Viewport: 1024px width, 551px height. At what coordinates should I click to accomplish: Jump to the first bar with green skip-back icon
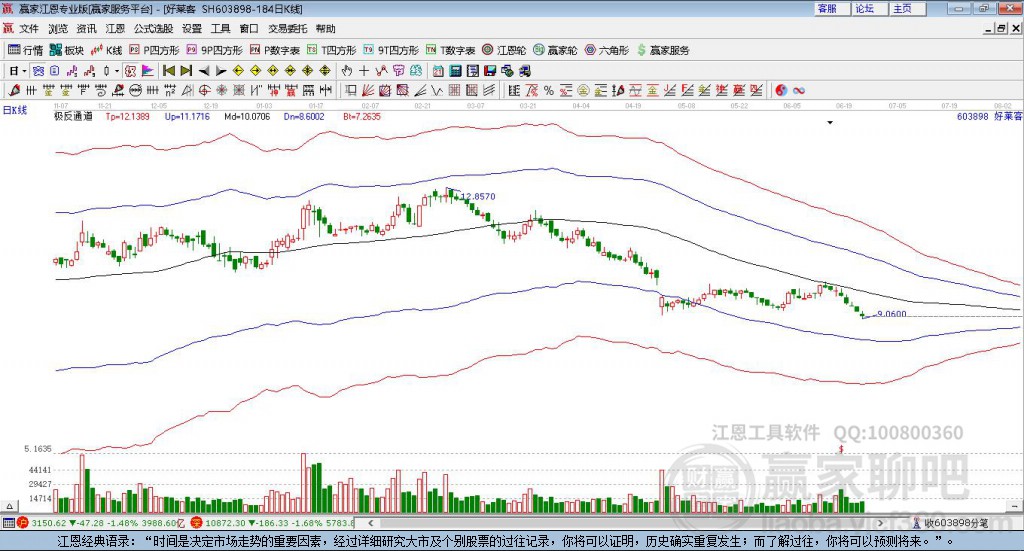[x=168, y=71]
